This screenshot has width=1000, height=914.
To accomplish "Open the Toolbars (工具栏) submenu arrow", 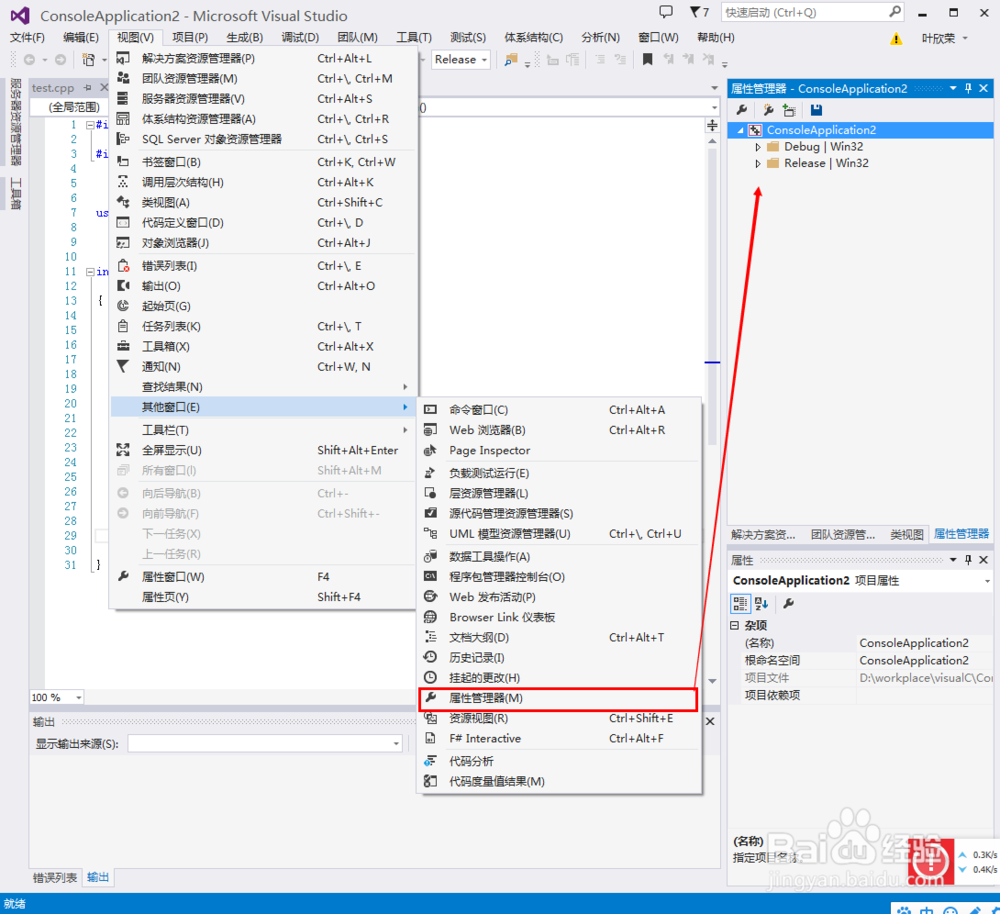I will tap(405, 430).
